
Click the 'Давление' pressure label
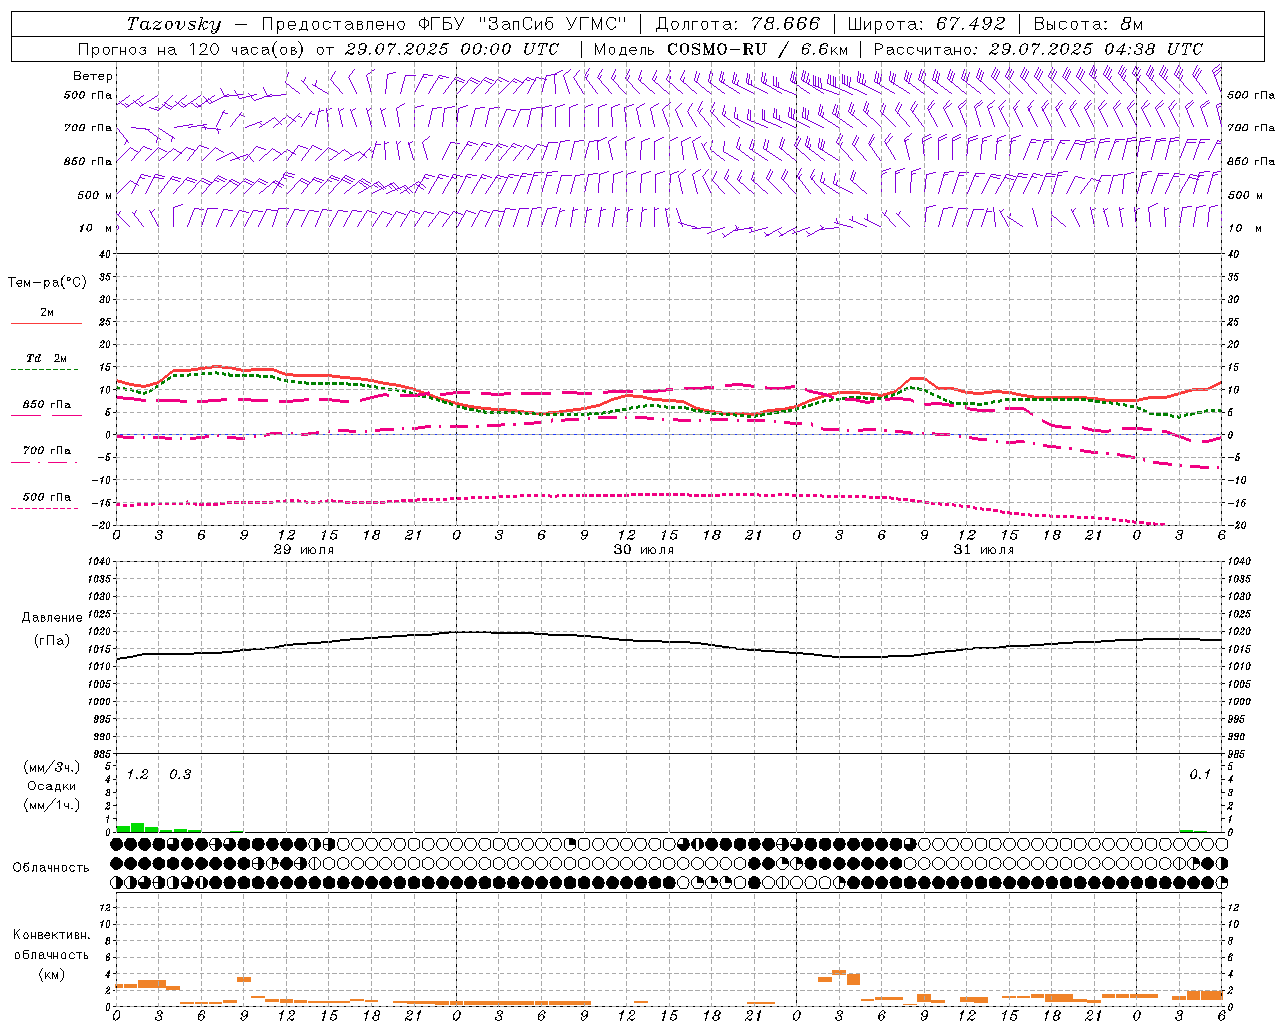52,618
